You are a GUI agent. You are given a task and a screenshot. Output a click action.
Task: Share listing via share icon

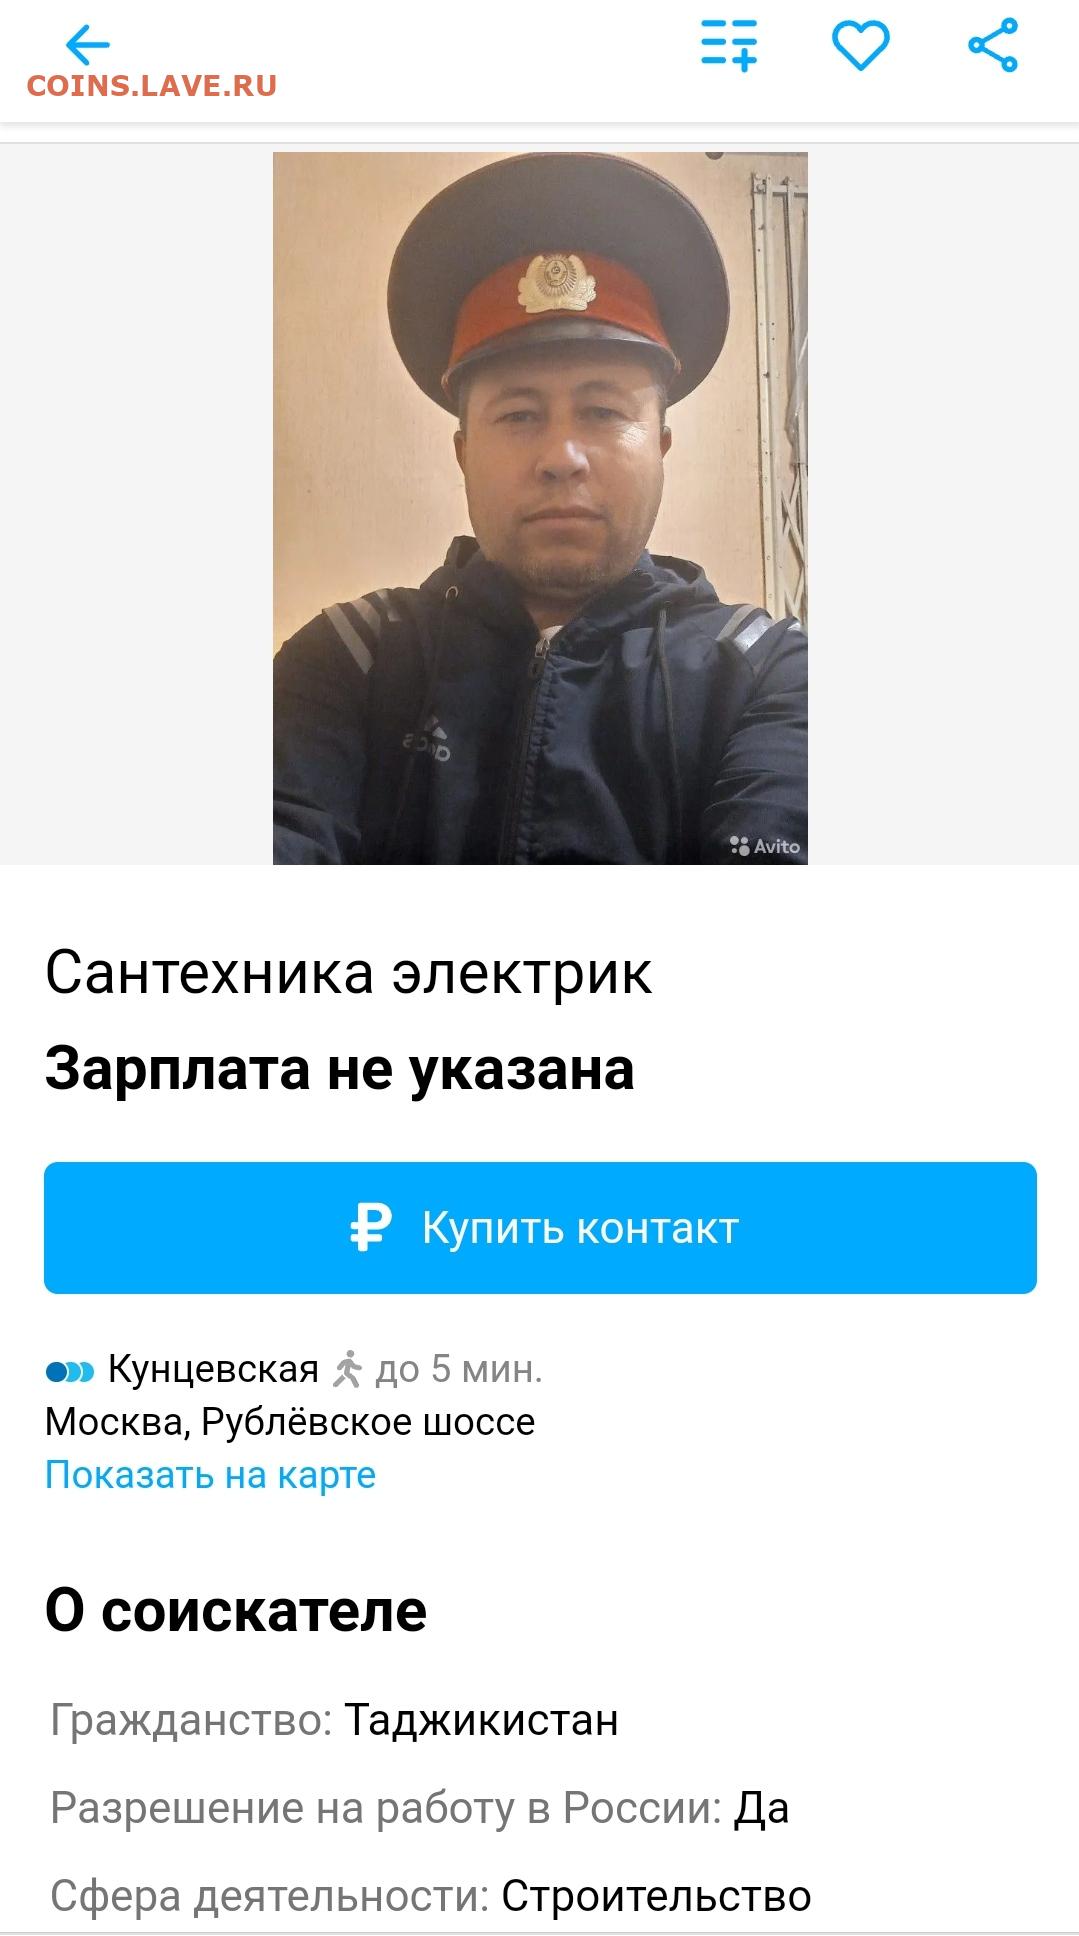[x=993, y=45]
